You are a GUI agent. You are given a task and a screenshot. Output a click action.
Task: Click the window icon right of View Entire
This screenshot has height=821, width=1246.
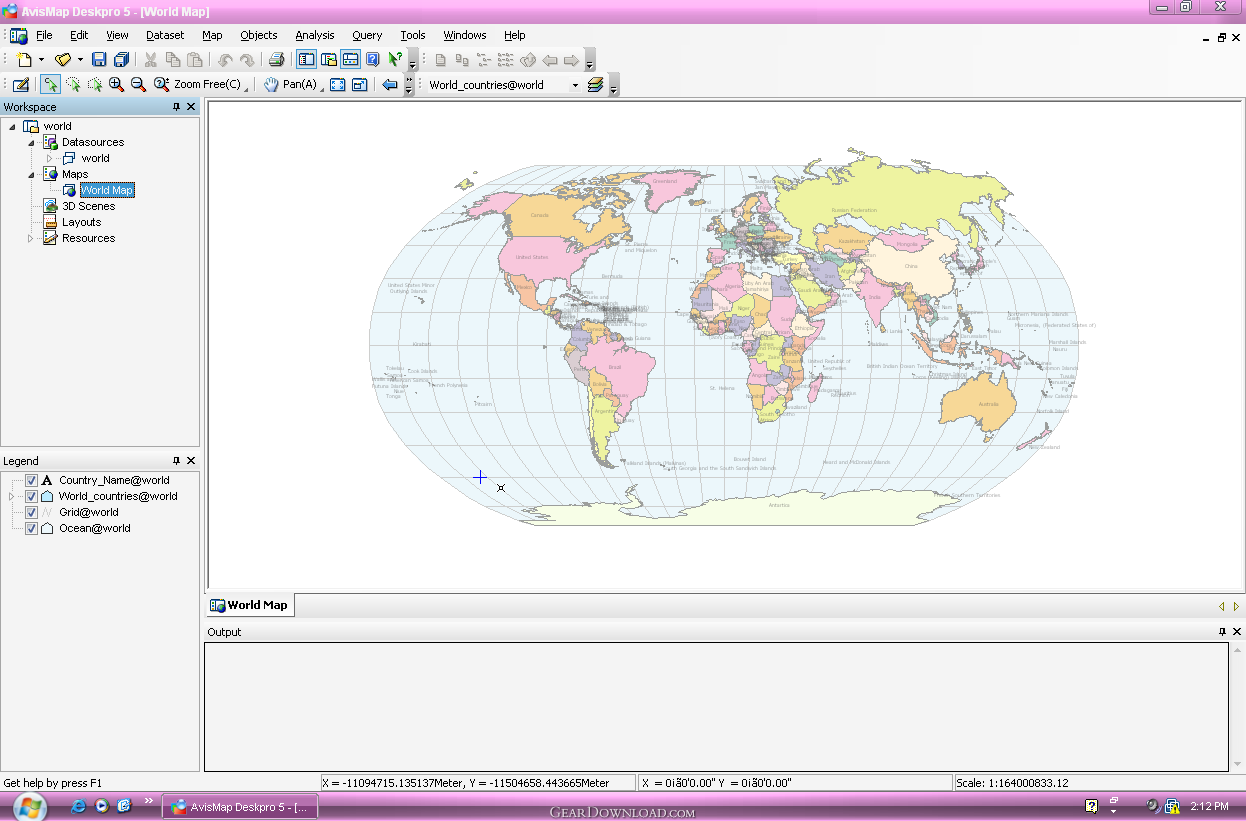point(360,85)
